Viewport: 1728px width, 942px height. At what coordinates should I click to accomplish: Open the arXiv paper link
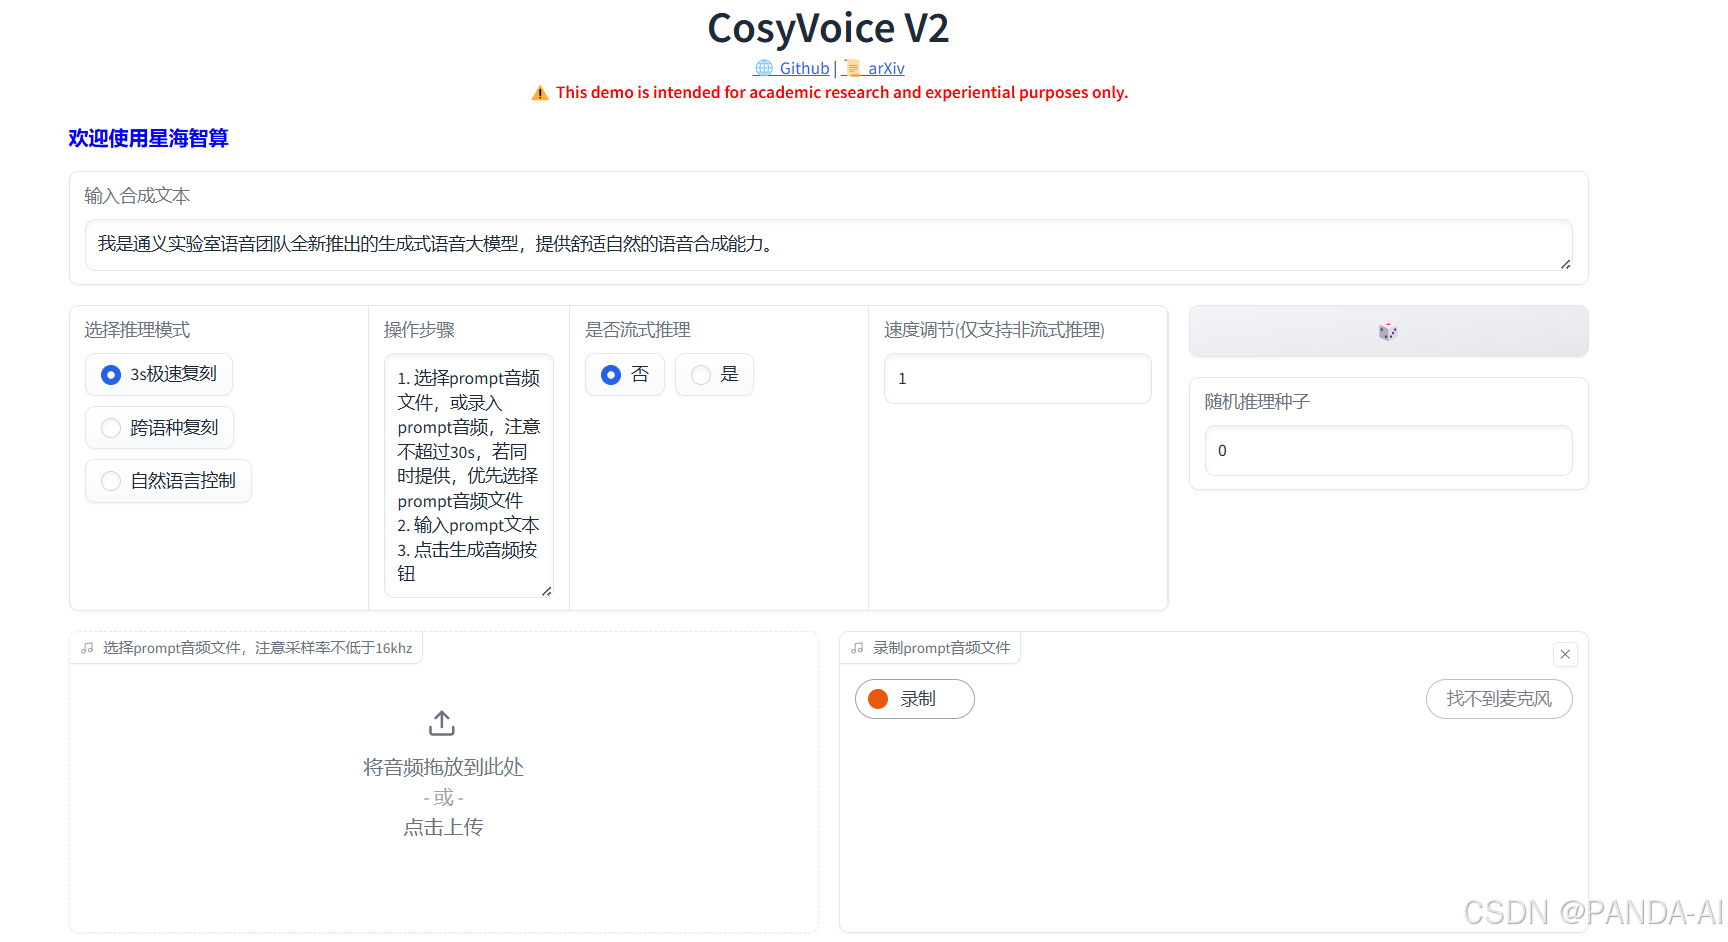[x=884, y=68]
